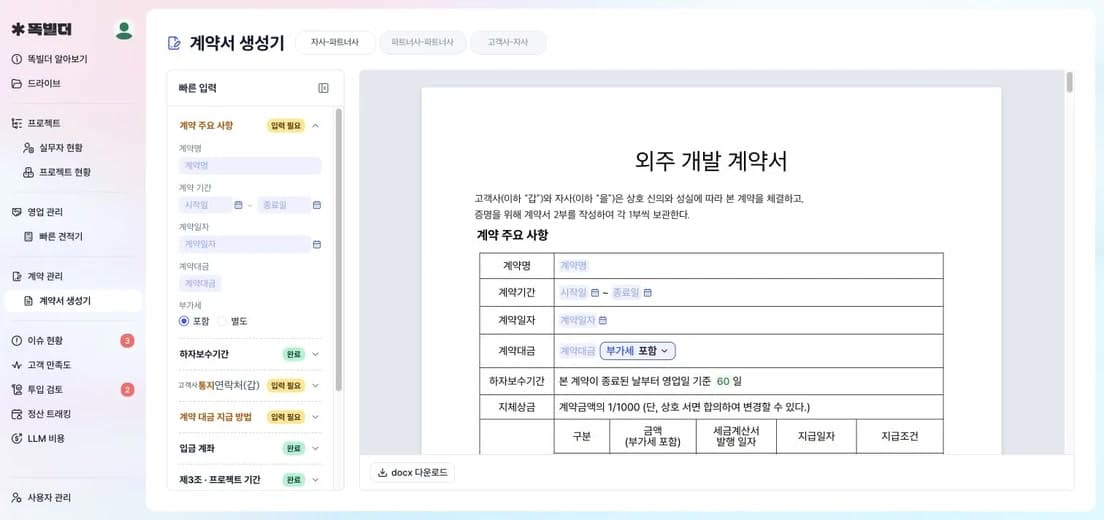1104x520 pixels.
Task: Collapse the 계약 주요 사항 section chevron
Action: 315,126
